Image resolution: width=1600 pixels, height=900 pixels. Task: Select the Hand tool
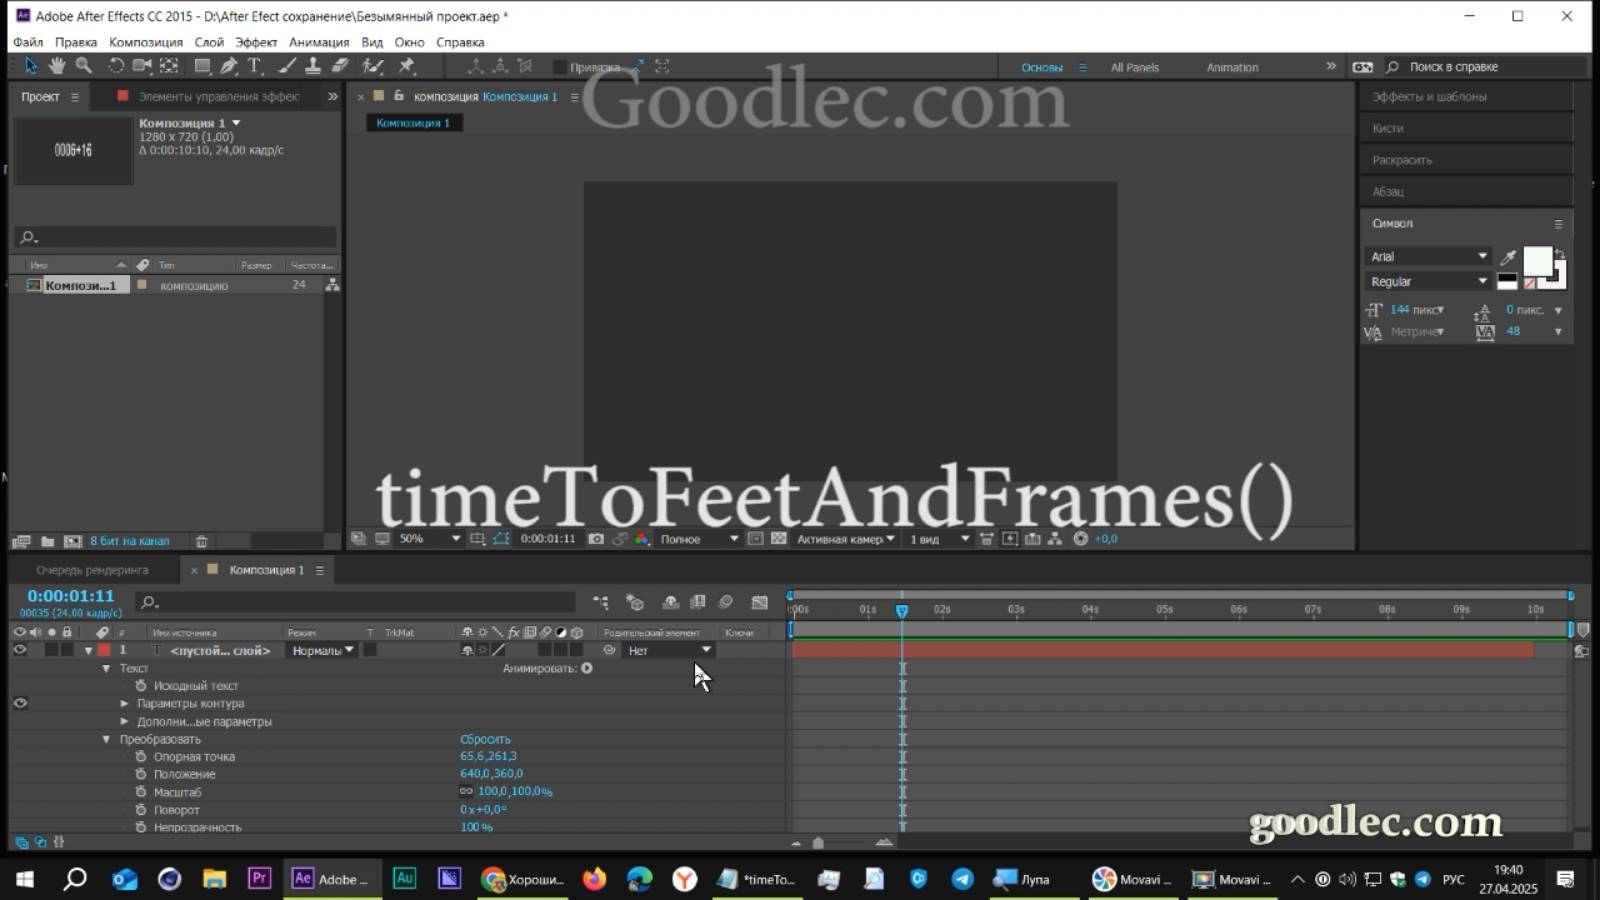point(57,66)
